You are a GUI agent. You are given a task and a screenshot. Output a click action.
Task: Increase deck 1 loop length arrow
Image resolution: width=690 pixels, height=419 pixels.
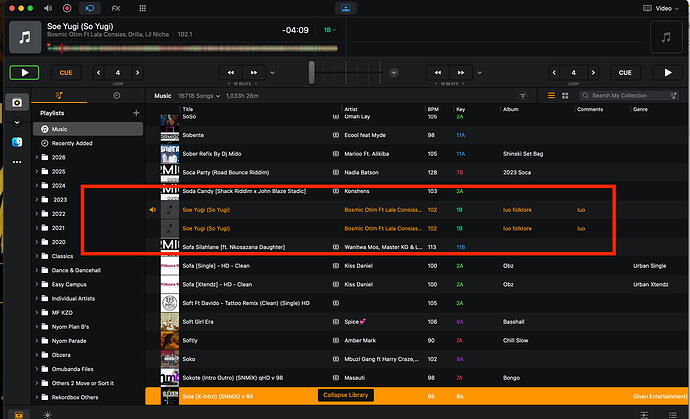coord(138,73)
